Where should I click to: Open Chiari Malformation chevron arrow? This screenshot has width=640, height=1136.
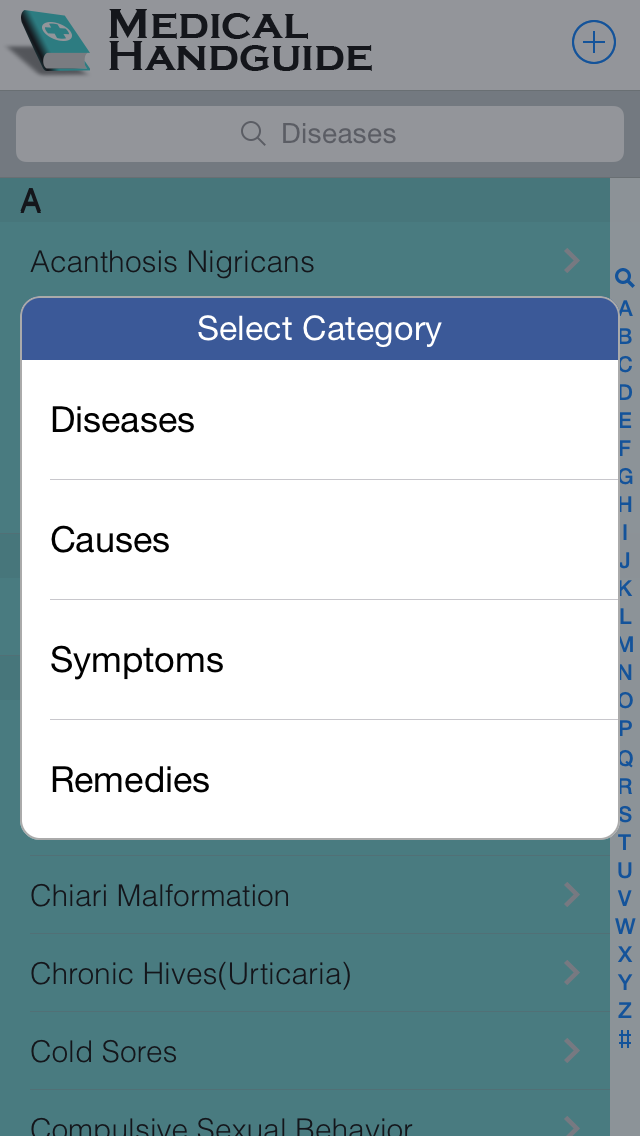pos(572,895)
